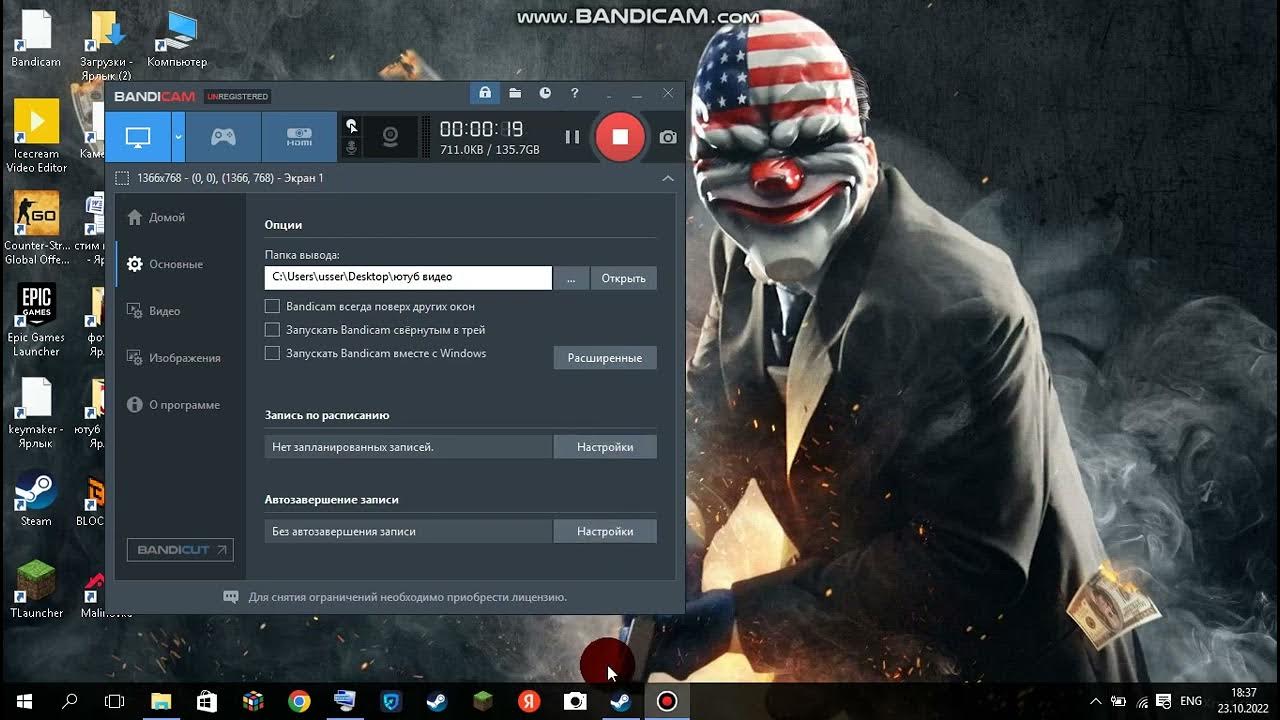1280x720 pixels.
Task: Open Yandex browser from the taskbar
Action: (x=528, y=701)
